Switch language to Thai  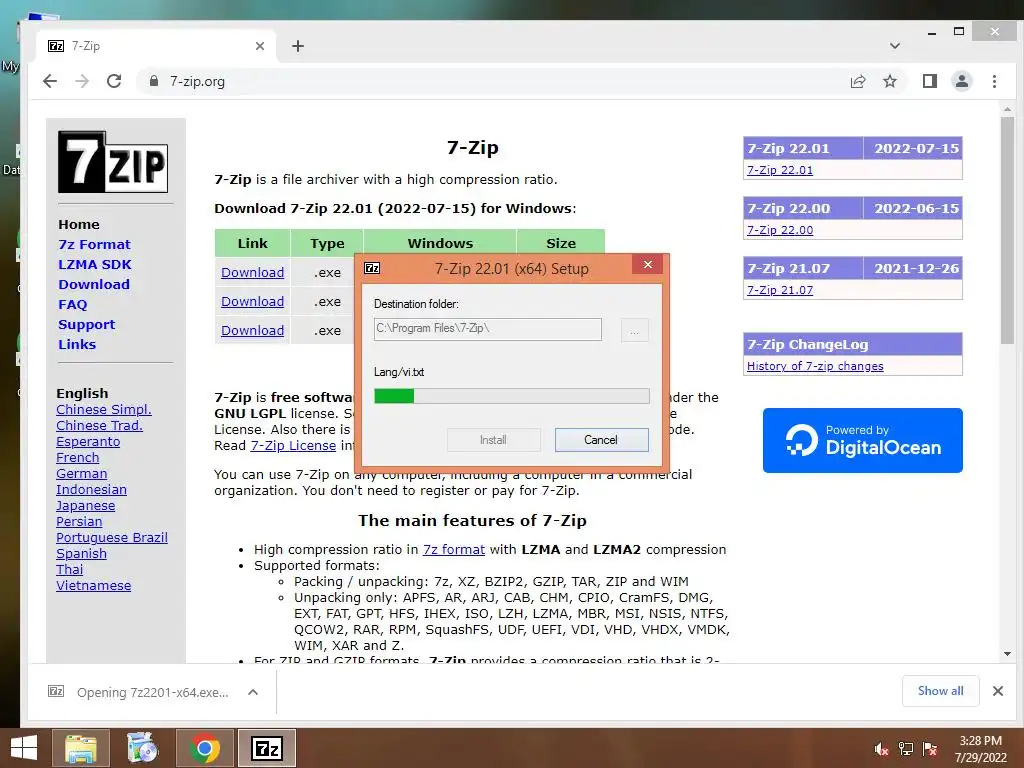[x=70, y=569]
